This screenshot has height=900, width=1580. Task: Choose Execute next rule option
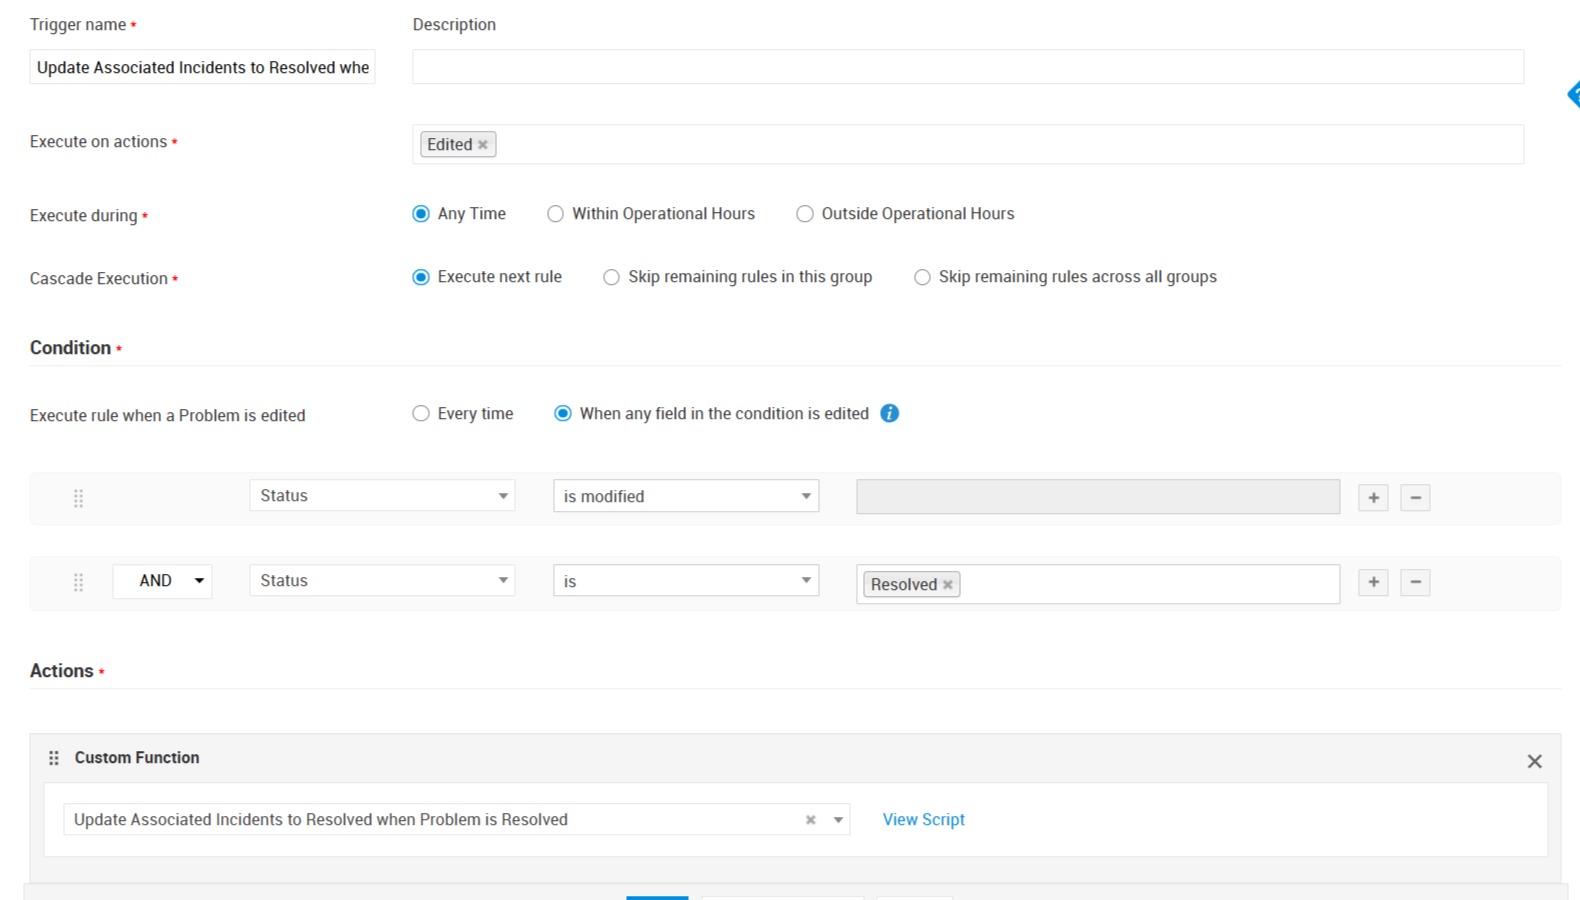point(421,277)
